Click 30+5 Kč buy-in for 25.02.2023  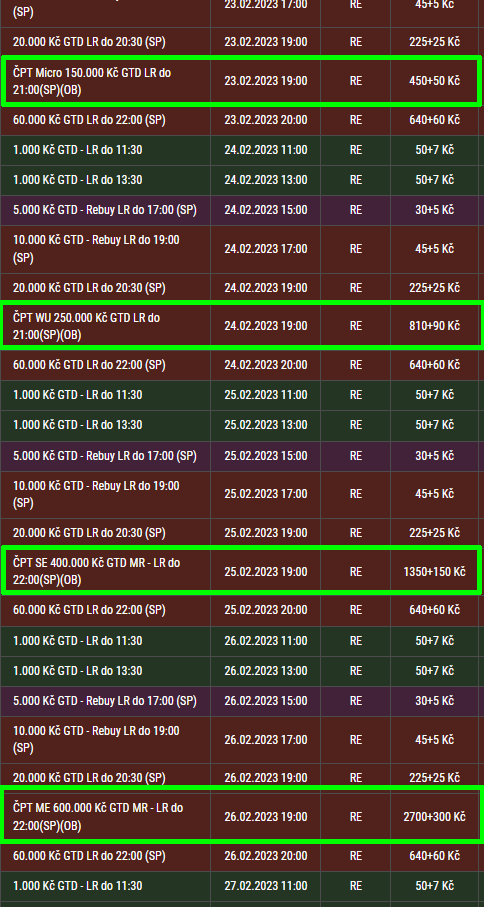[x=434, y=456]
